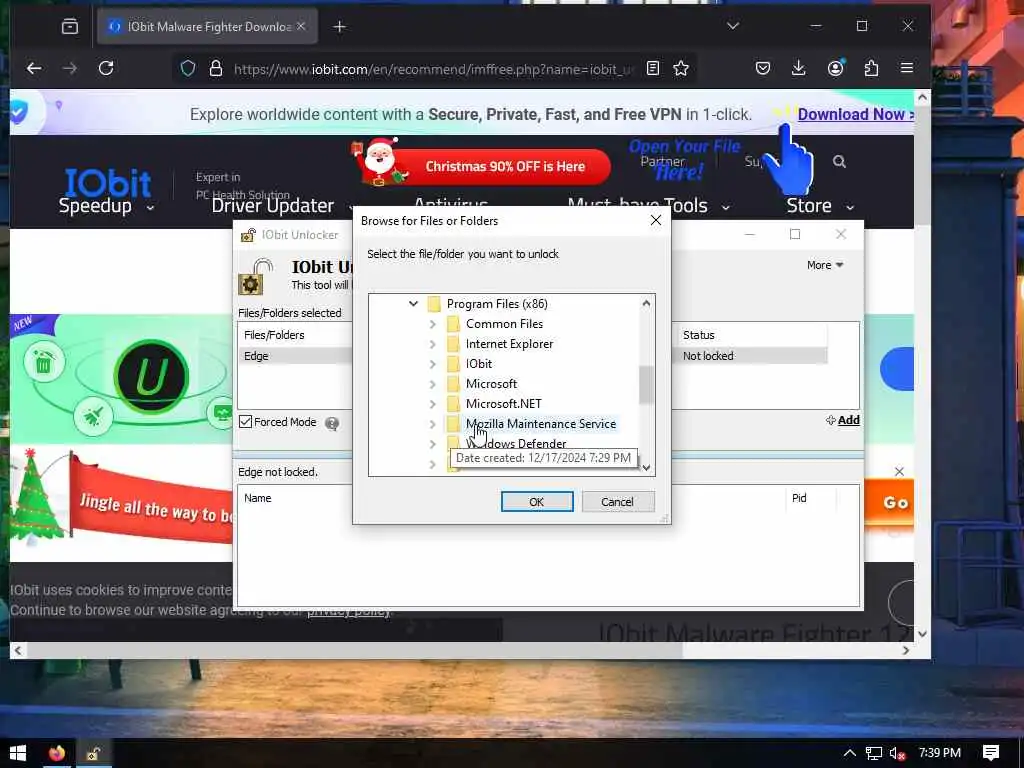
Task: Expand the Microsoft.NET folder node
Action: click(x=432, y=404)
